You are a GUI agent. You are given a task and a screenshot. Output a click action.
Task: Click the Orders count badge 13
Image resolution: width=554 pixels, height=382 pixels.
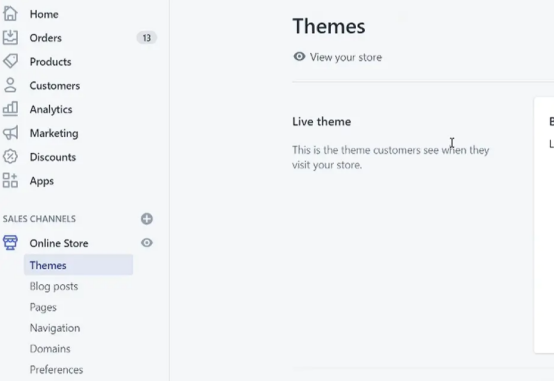[x=147, y=37]
